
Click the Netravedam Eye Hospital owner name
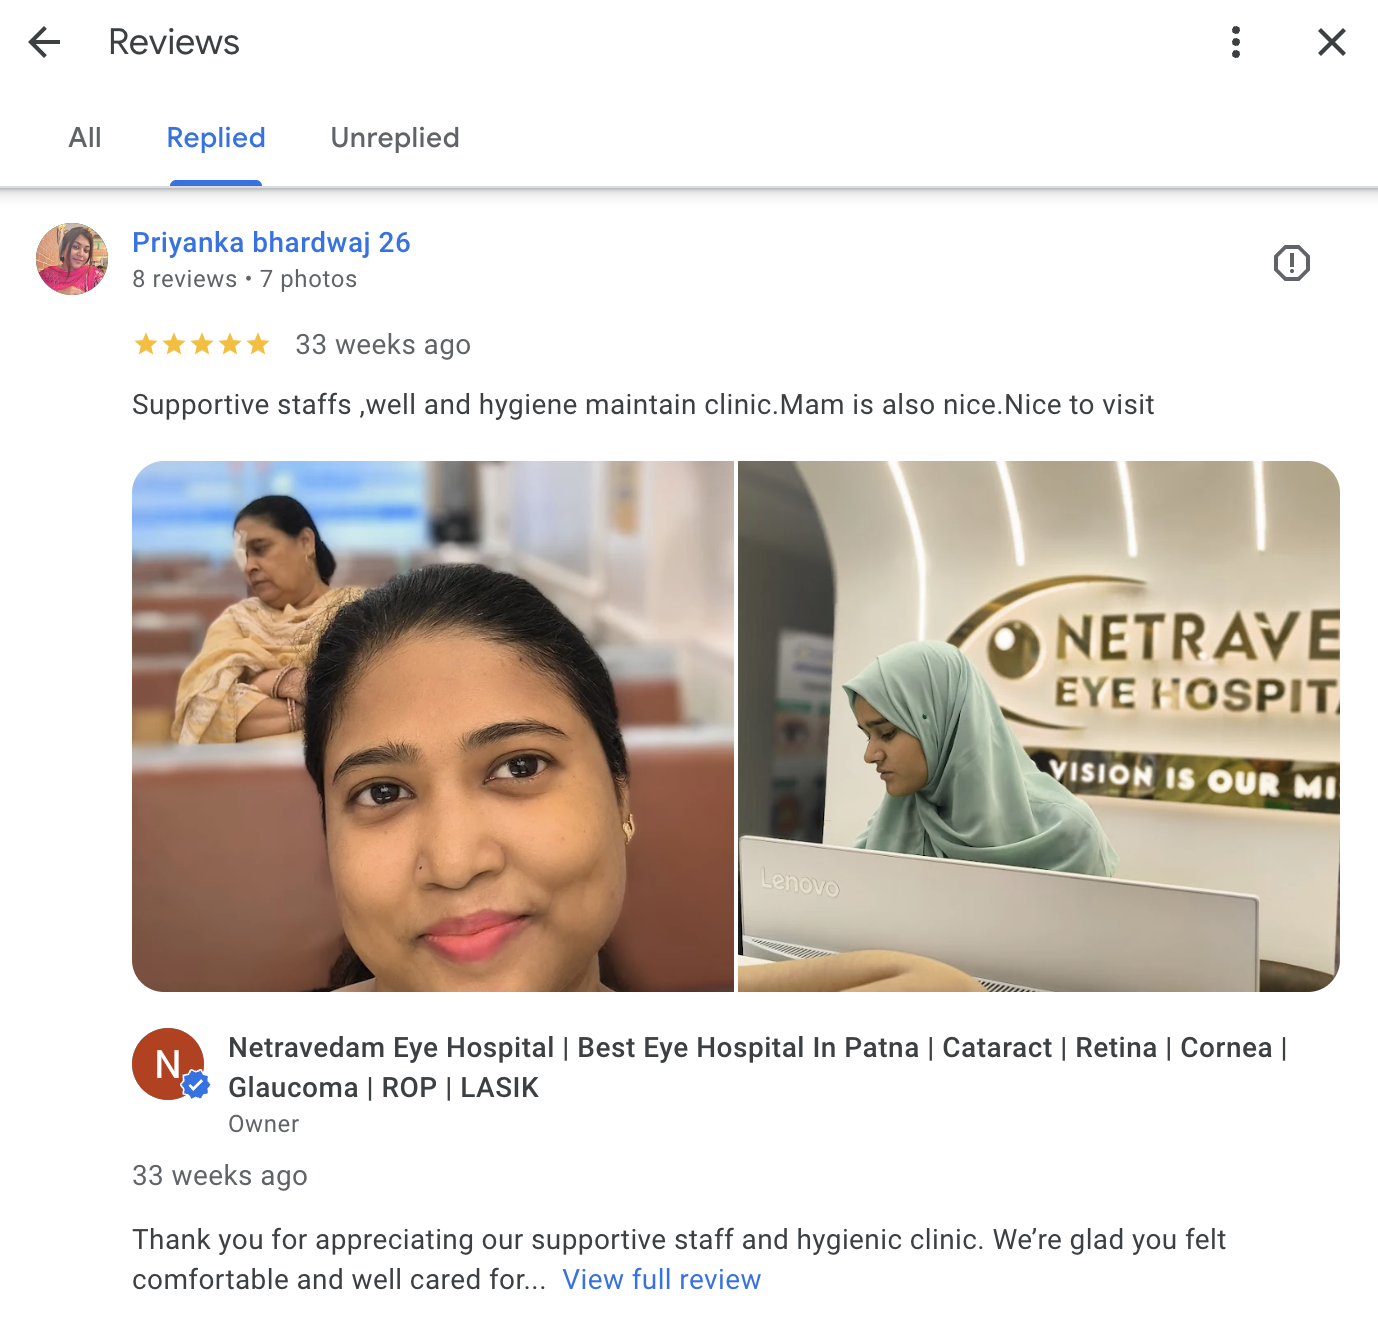coord(758,1067)
